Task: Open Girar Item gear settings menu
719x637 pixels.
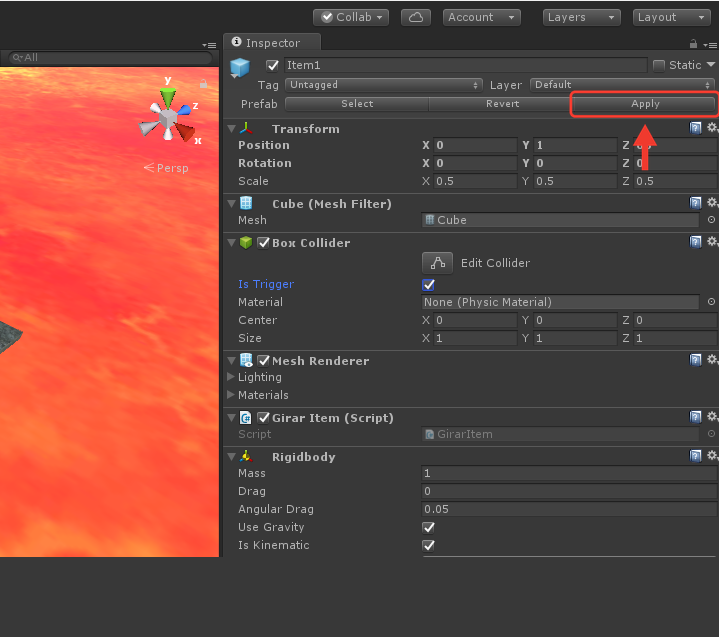Action: coord(712,416)
